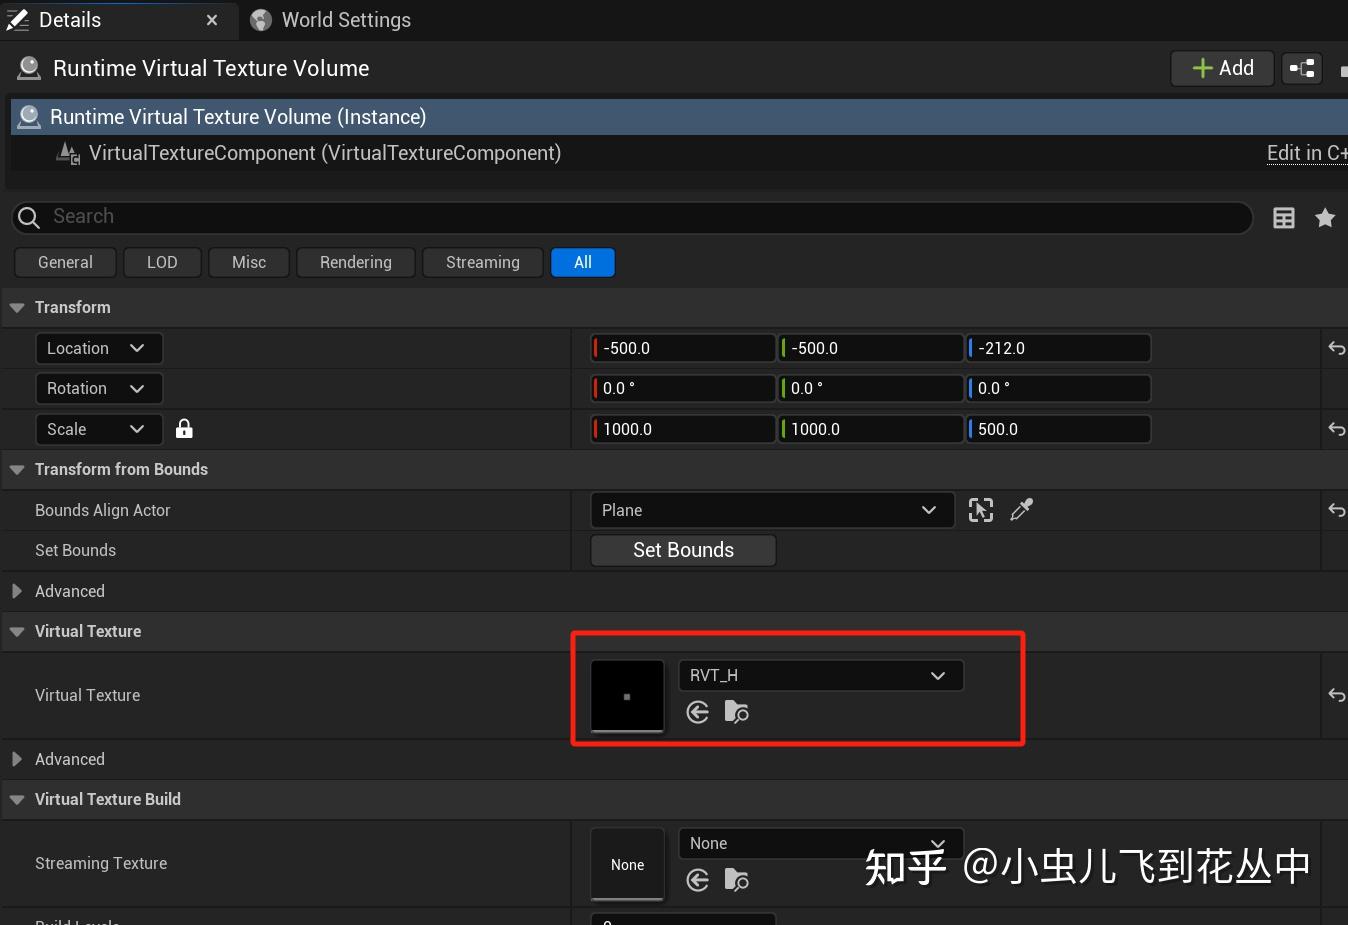Collapse the Virtual Texture Build section

17,800
